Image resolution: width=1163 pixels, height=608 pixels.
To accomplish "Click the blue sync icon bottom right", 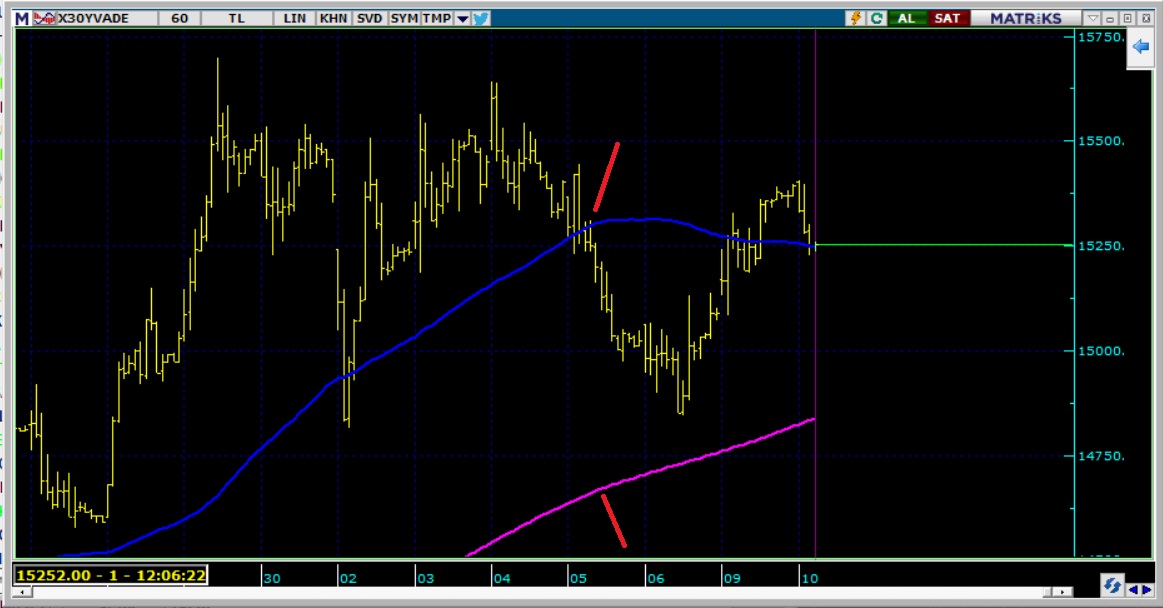I will [x=1111, y=585].
